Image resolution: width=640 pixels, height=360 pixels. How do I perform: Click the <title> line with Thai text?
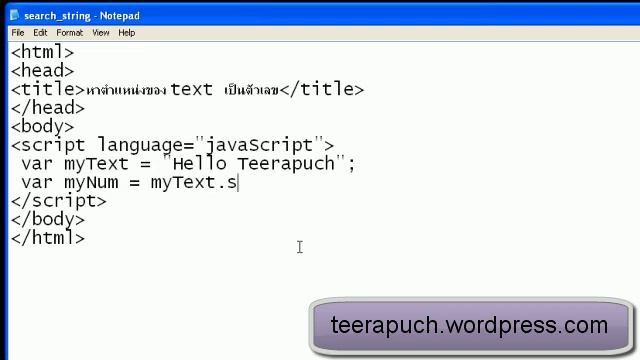(x=187, y=89)
